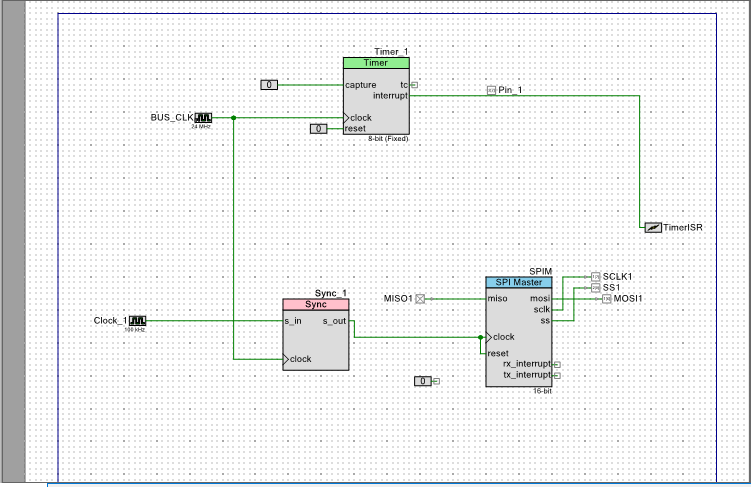Click the BUS_CLK wire junction dot

point(234,118)
